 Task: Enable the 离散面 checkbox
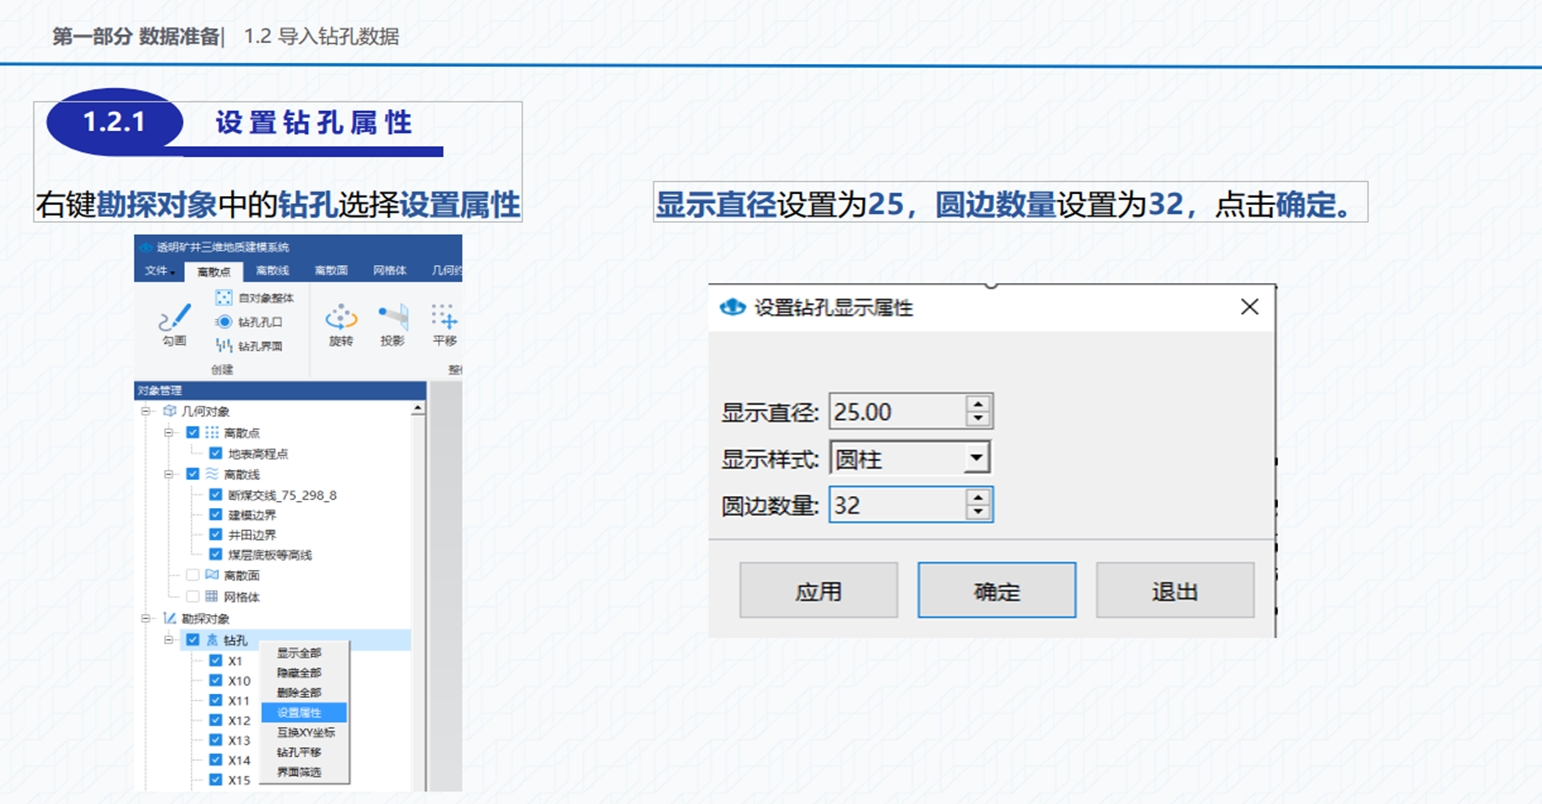193,575
